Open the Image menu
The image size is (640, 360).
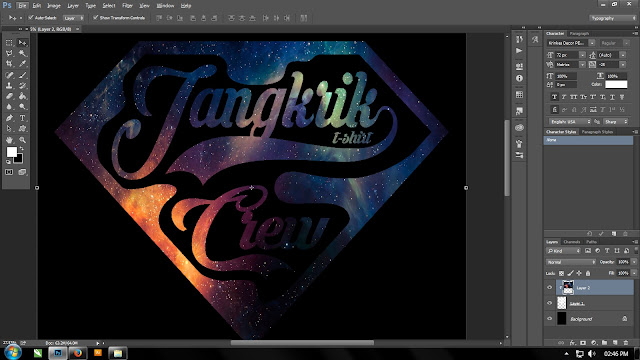53,6
